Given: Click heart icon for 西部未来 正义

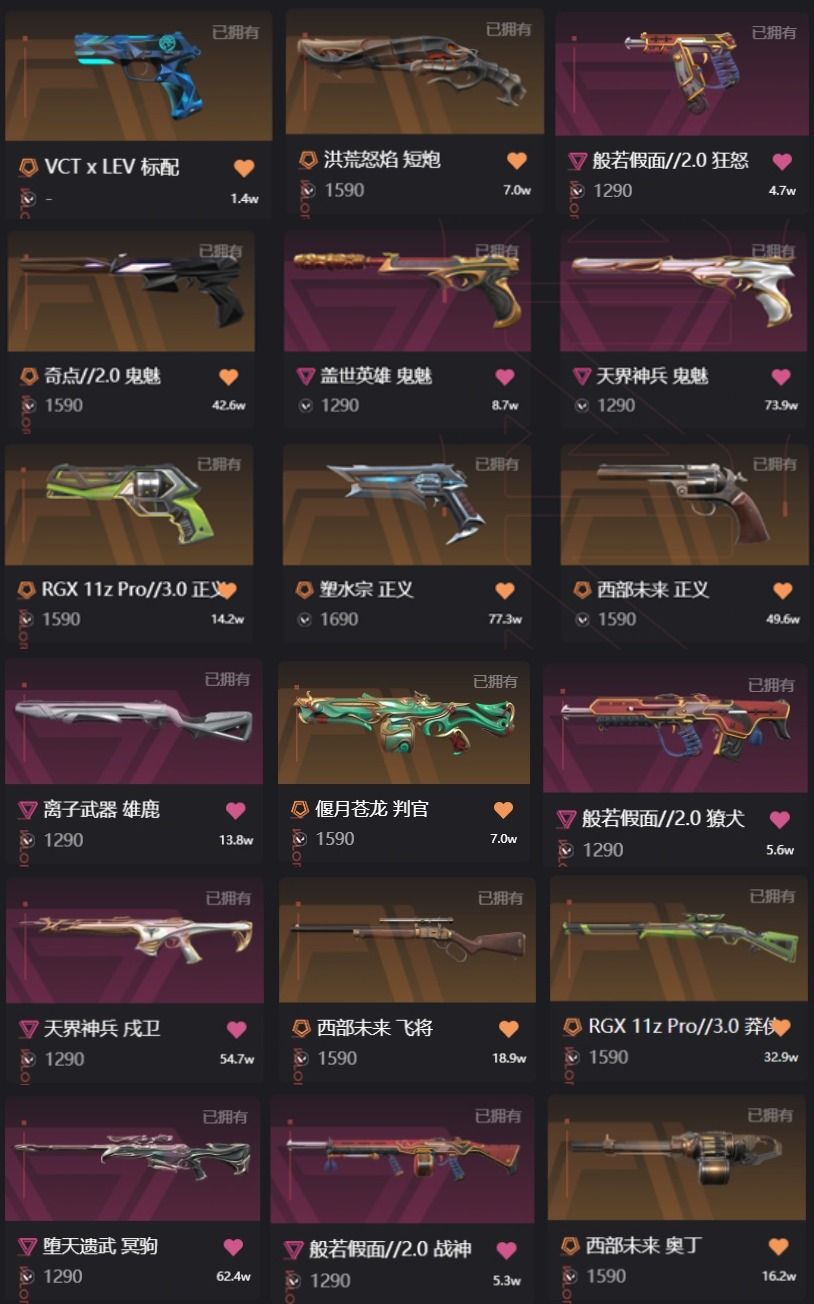Looking at the screenshot, I should [782, 590].
